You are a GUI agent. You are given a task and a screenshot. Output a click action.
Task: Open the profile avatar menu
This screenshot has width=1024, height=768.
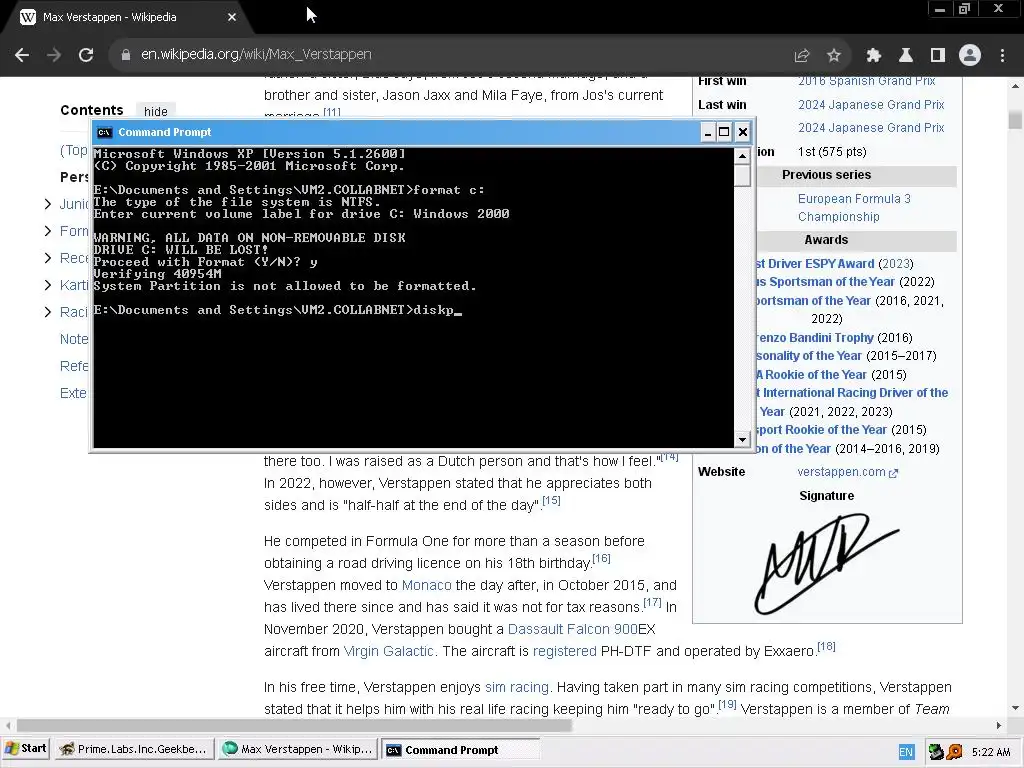pos(970,56)
